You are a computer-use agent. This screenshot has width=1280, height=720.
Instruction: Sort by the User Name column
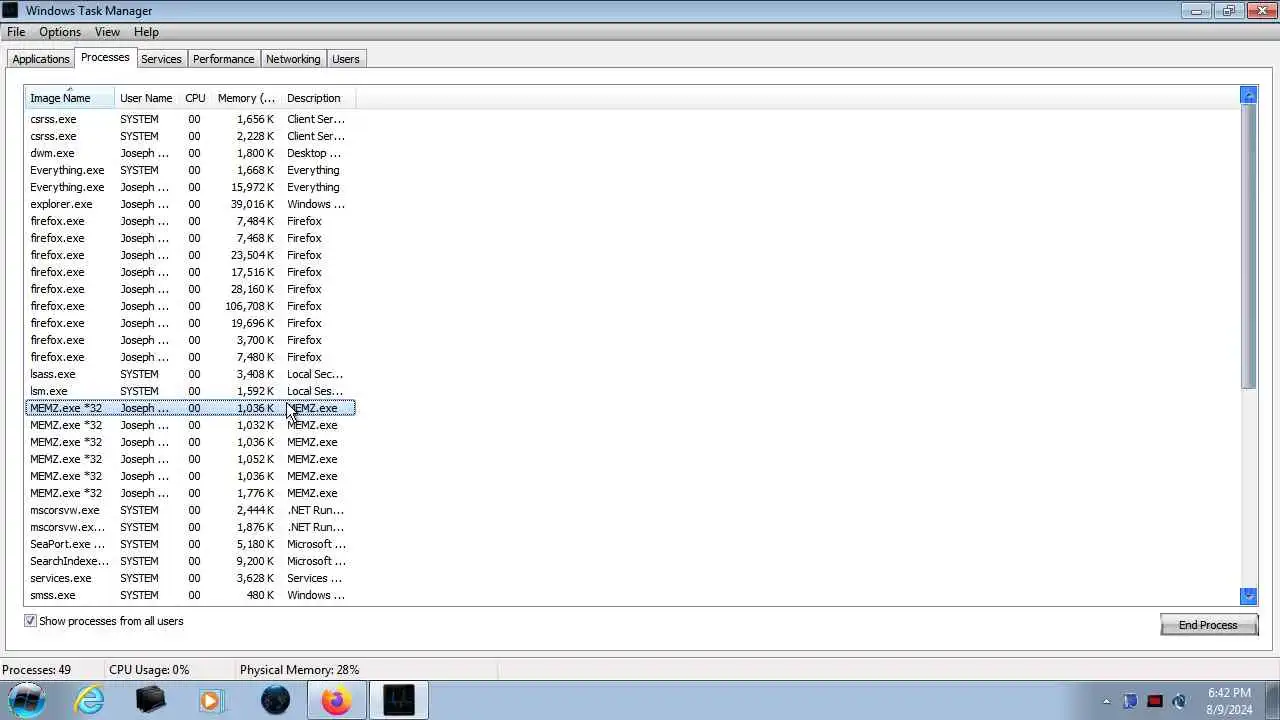(x=146, y=98)
